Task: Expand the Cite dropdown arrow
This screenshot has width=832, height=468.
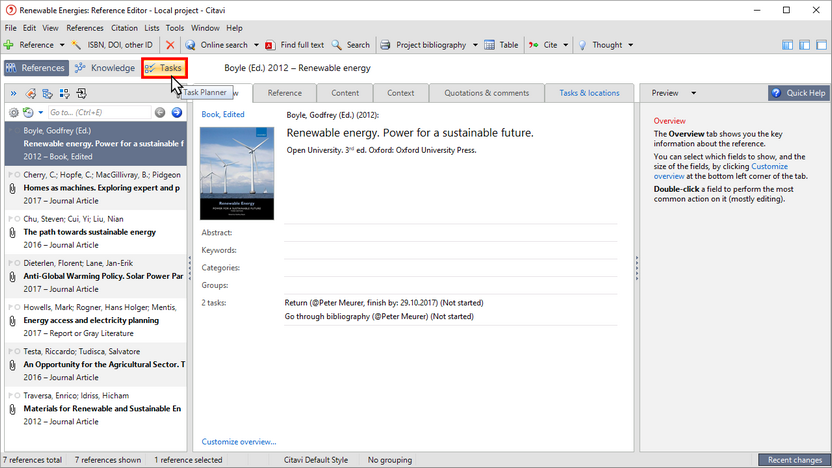Action: (566, 45)
